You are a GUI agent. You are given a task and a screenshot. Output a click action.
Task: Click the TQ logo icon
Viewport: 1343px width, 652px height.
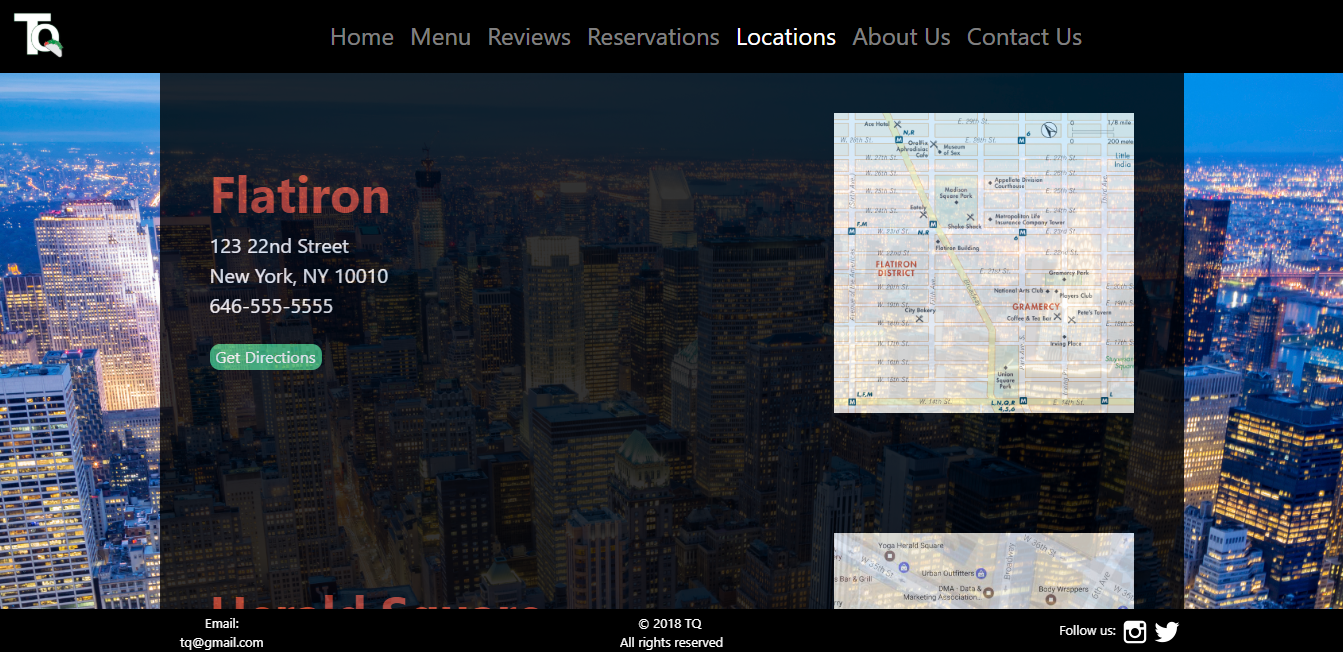point(37,35)
